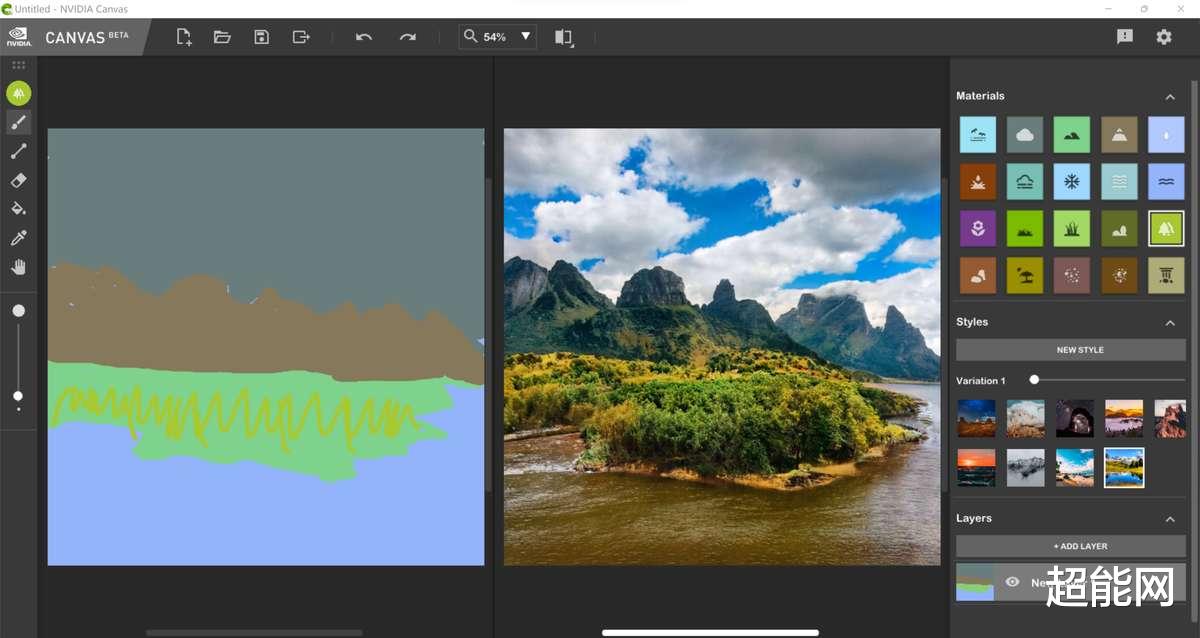Pick the bright green bush material
Screen dimensions: 1200x638
tap(1025, 228)
